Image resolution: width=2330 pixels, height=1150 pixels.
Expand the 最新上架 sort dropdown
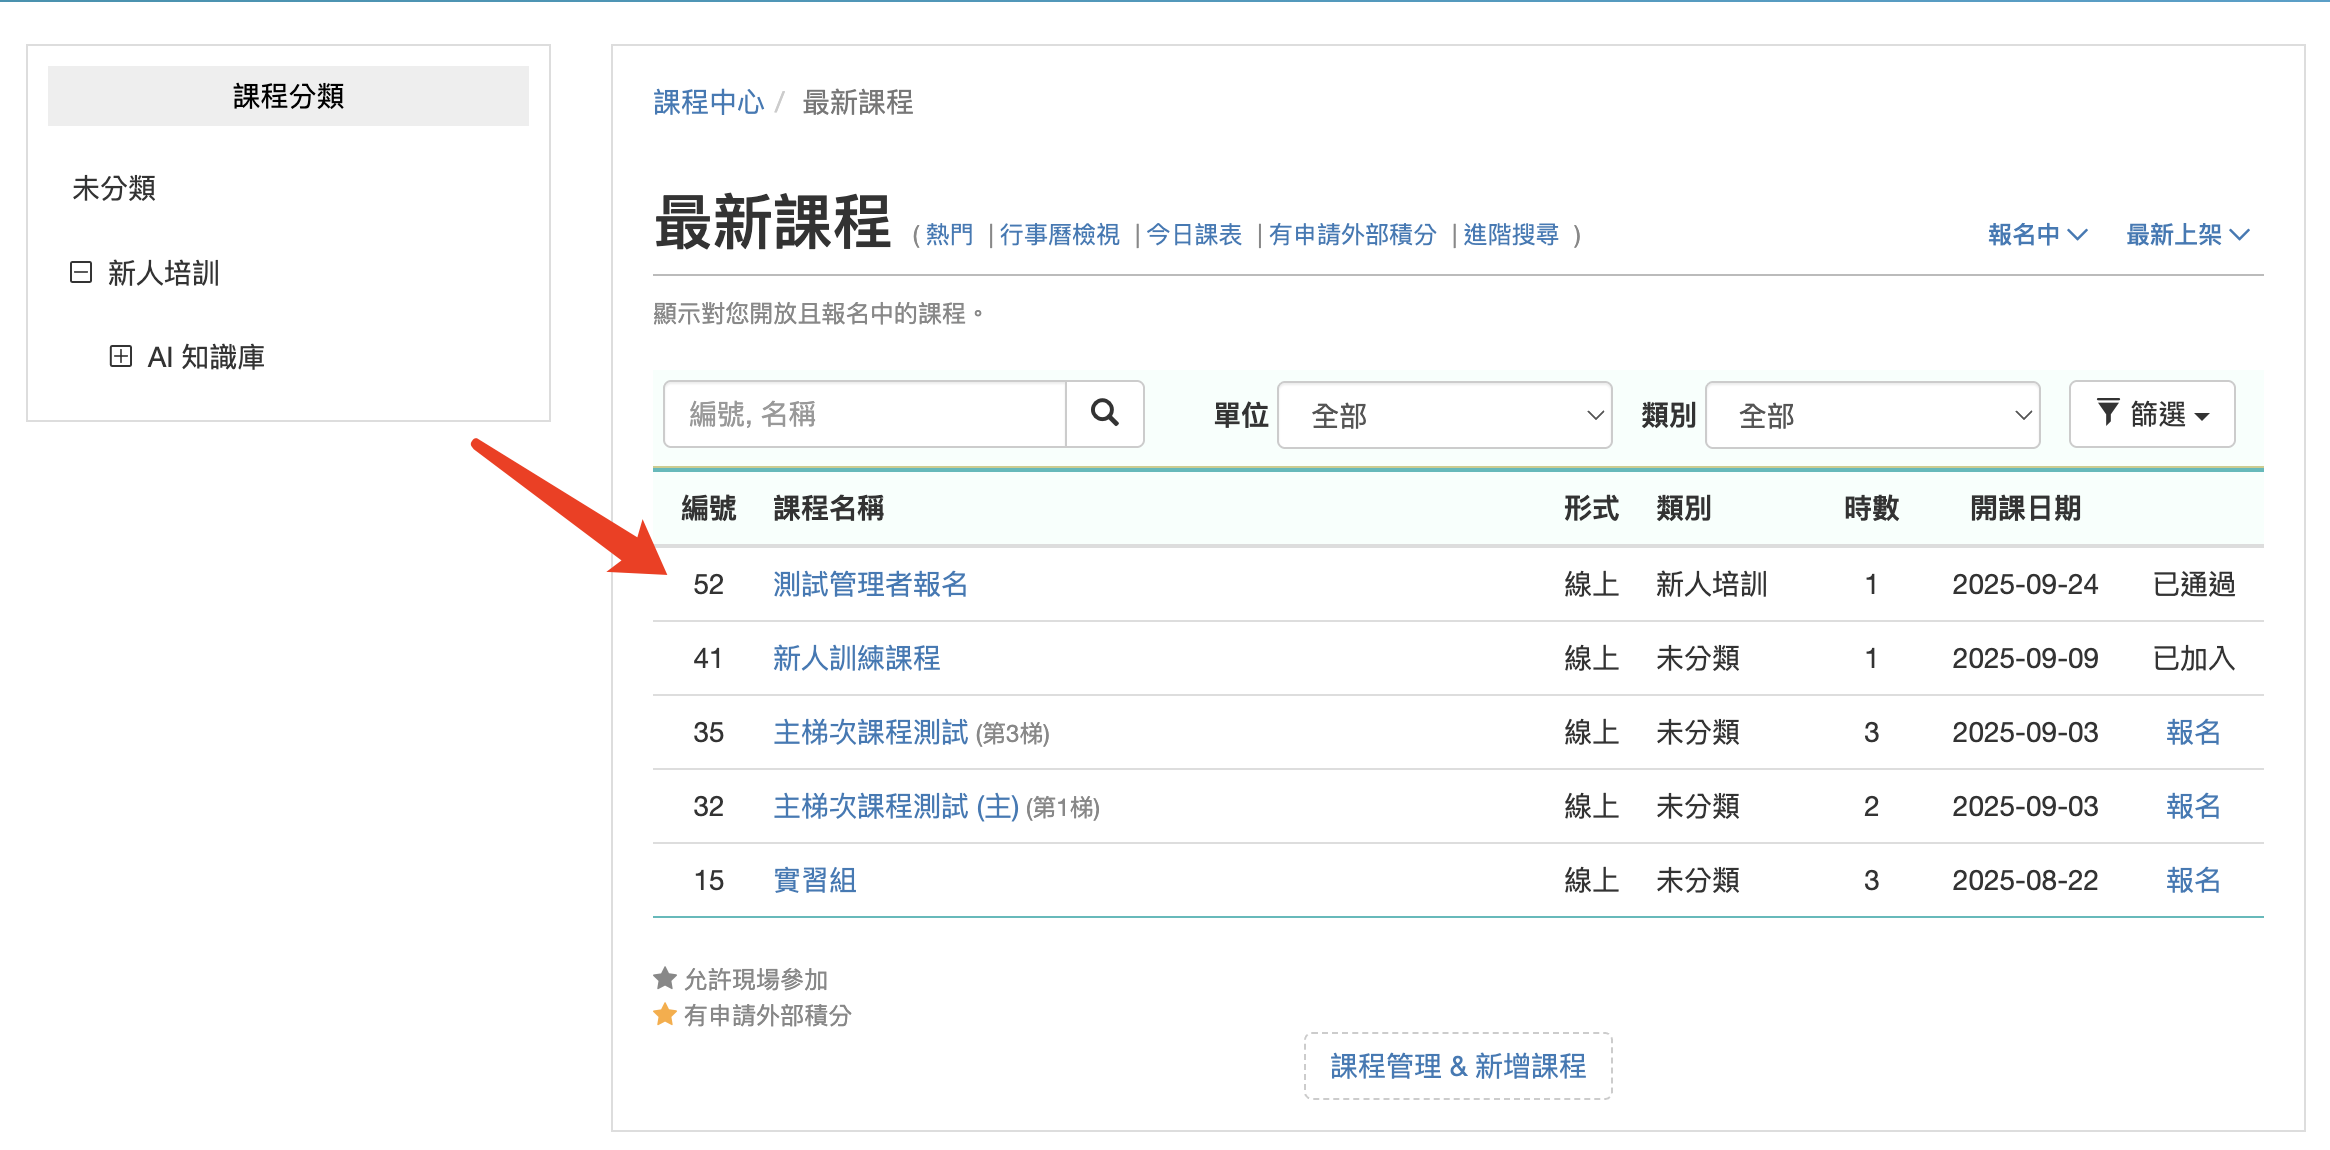pos(2187,234)
